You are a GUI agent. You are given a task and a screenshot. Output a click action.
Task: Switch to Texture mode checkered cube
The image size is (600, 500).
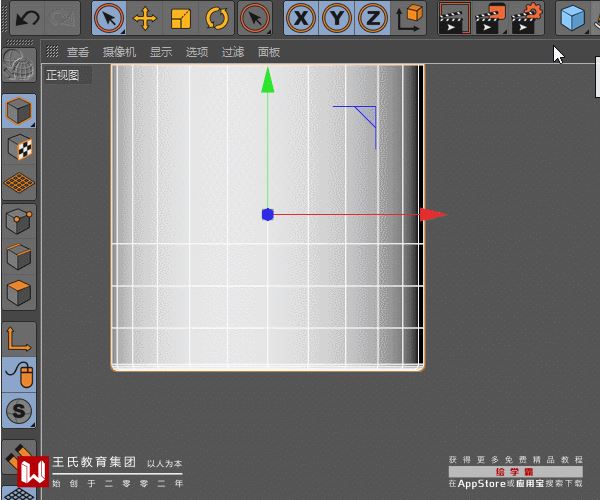coord(19,147)
